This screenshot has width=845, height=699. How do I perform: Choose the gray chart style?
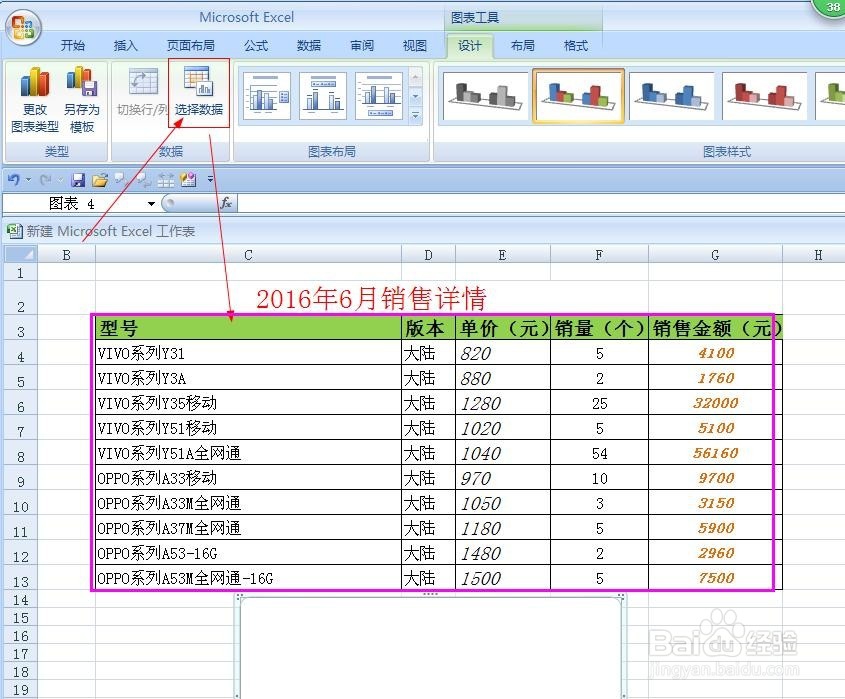(486, 96)
